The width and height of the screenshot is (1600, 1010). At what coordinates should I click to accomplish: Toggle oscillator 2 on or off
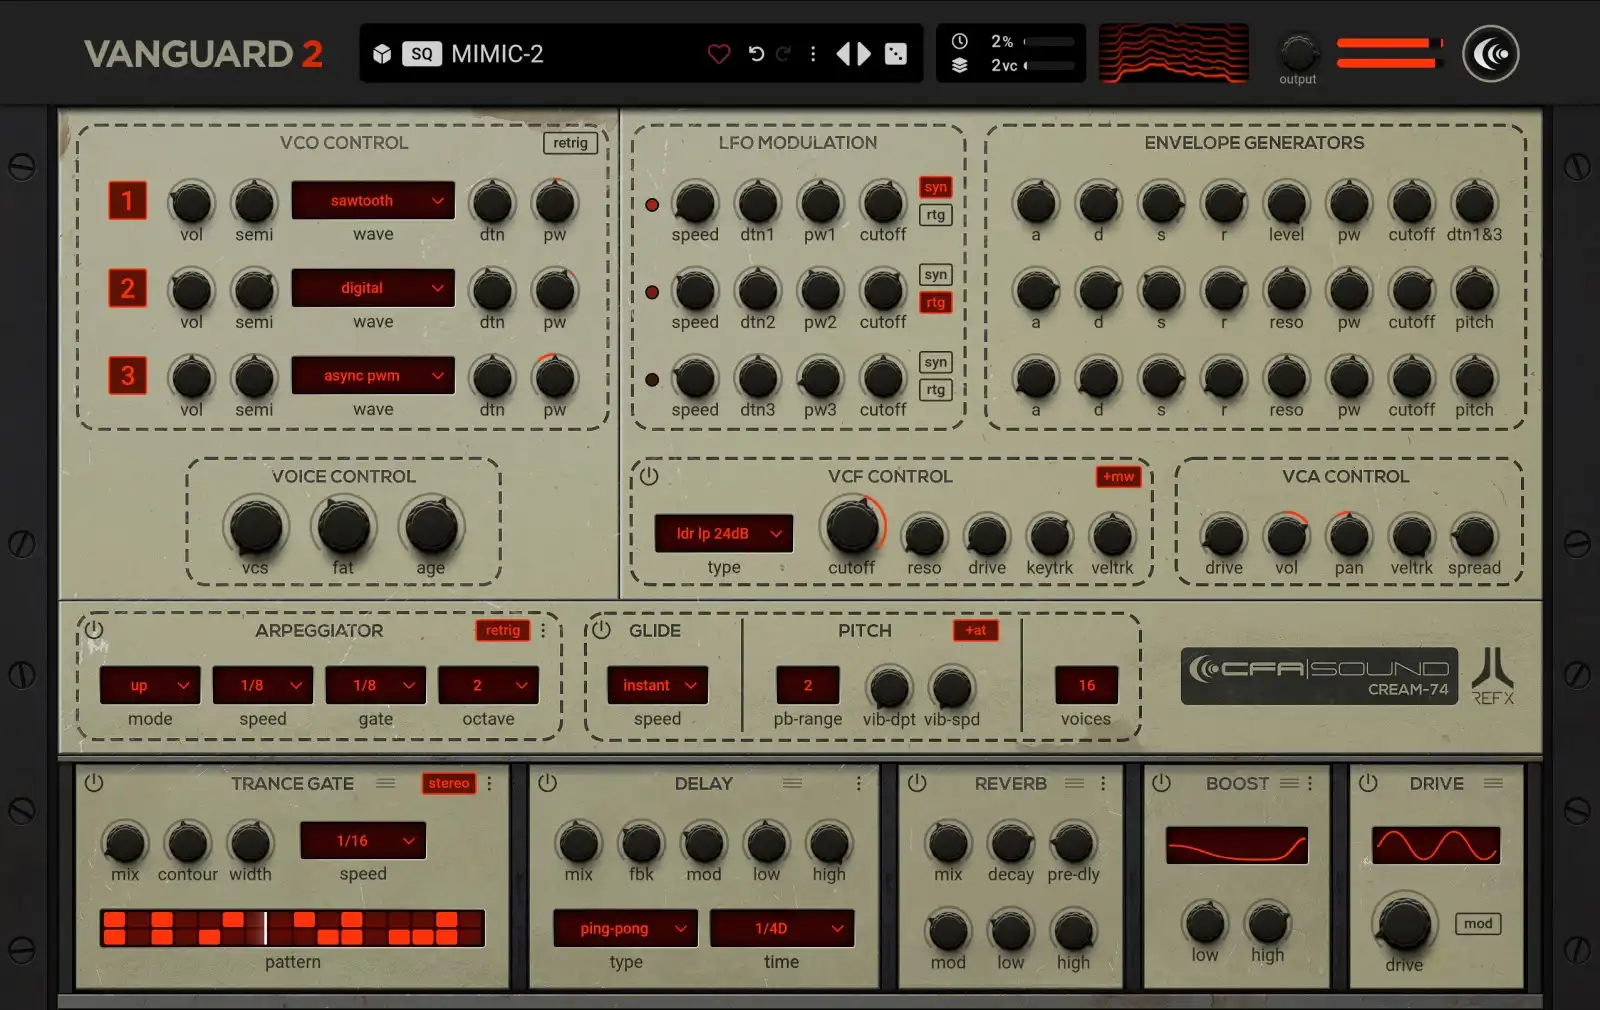pos(128,288)
